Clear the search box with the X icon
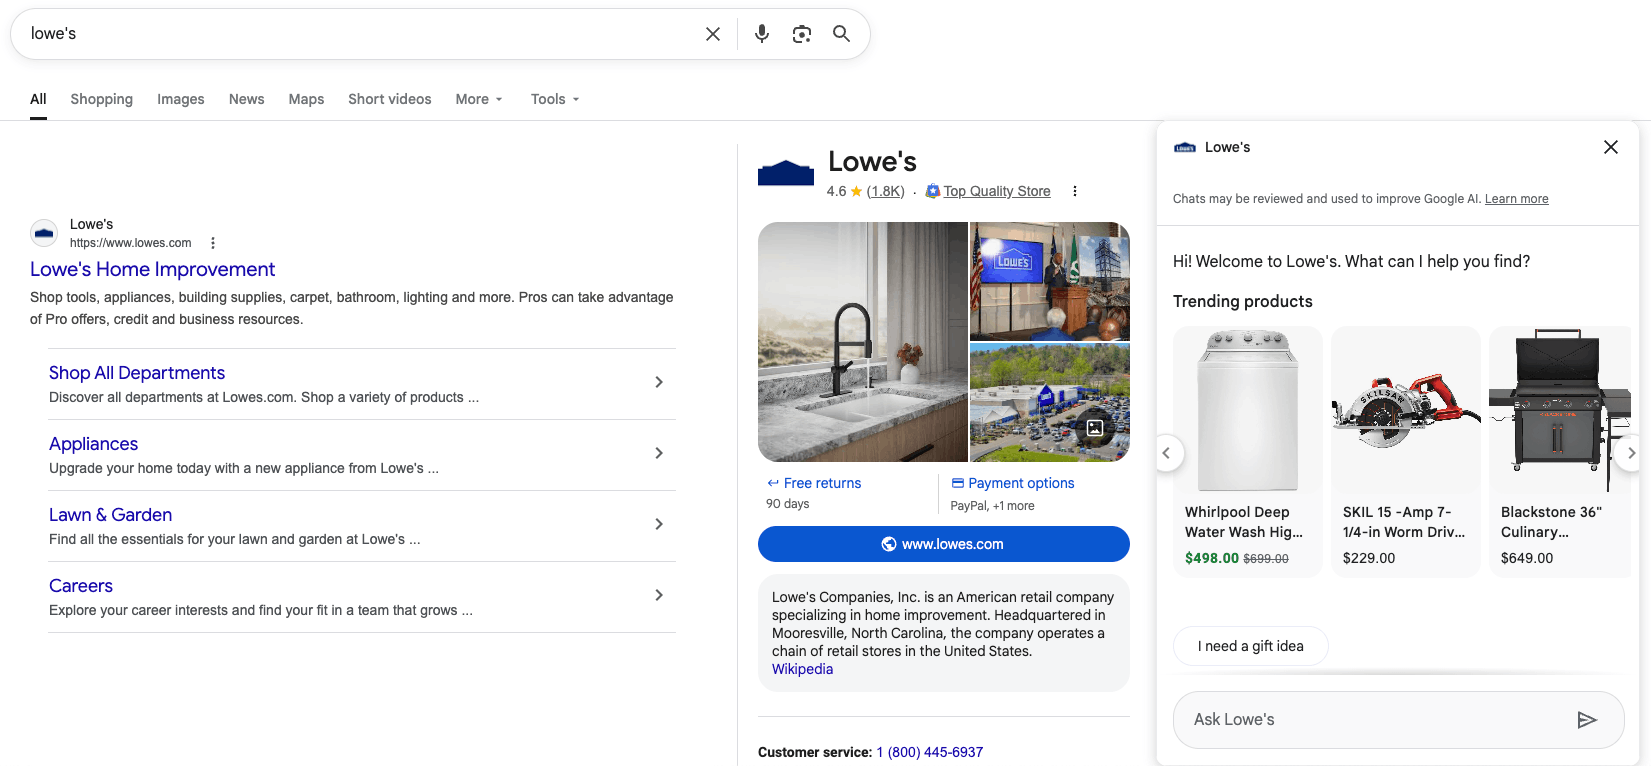 pos(713,34)
